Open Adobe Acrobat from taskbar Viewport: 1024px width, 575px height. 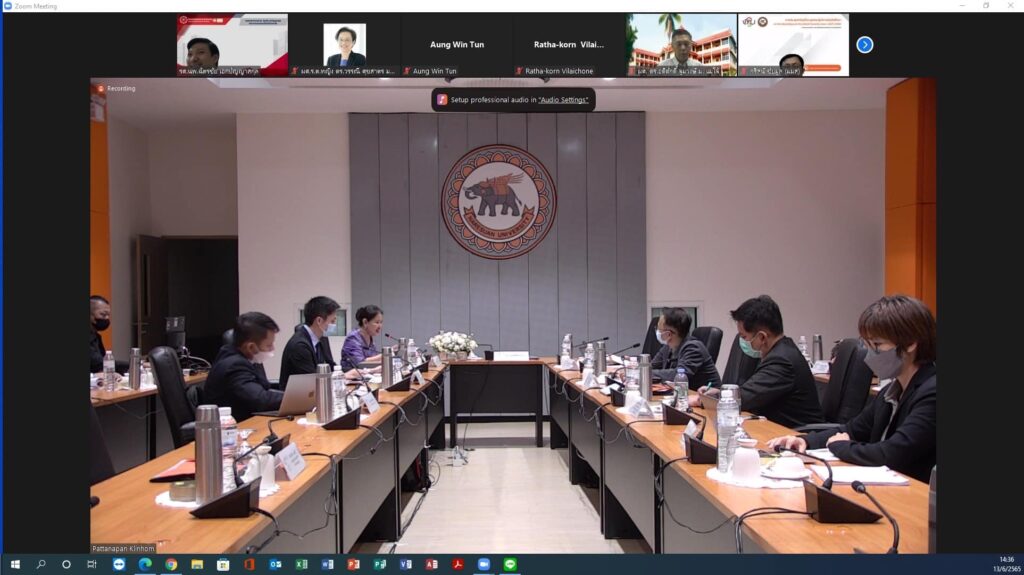point(458,565)
